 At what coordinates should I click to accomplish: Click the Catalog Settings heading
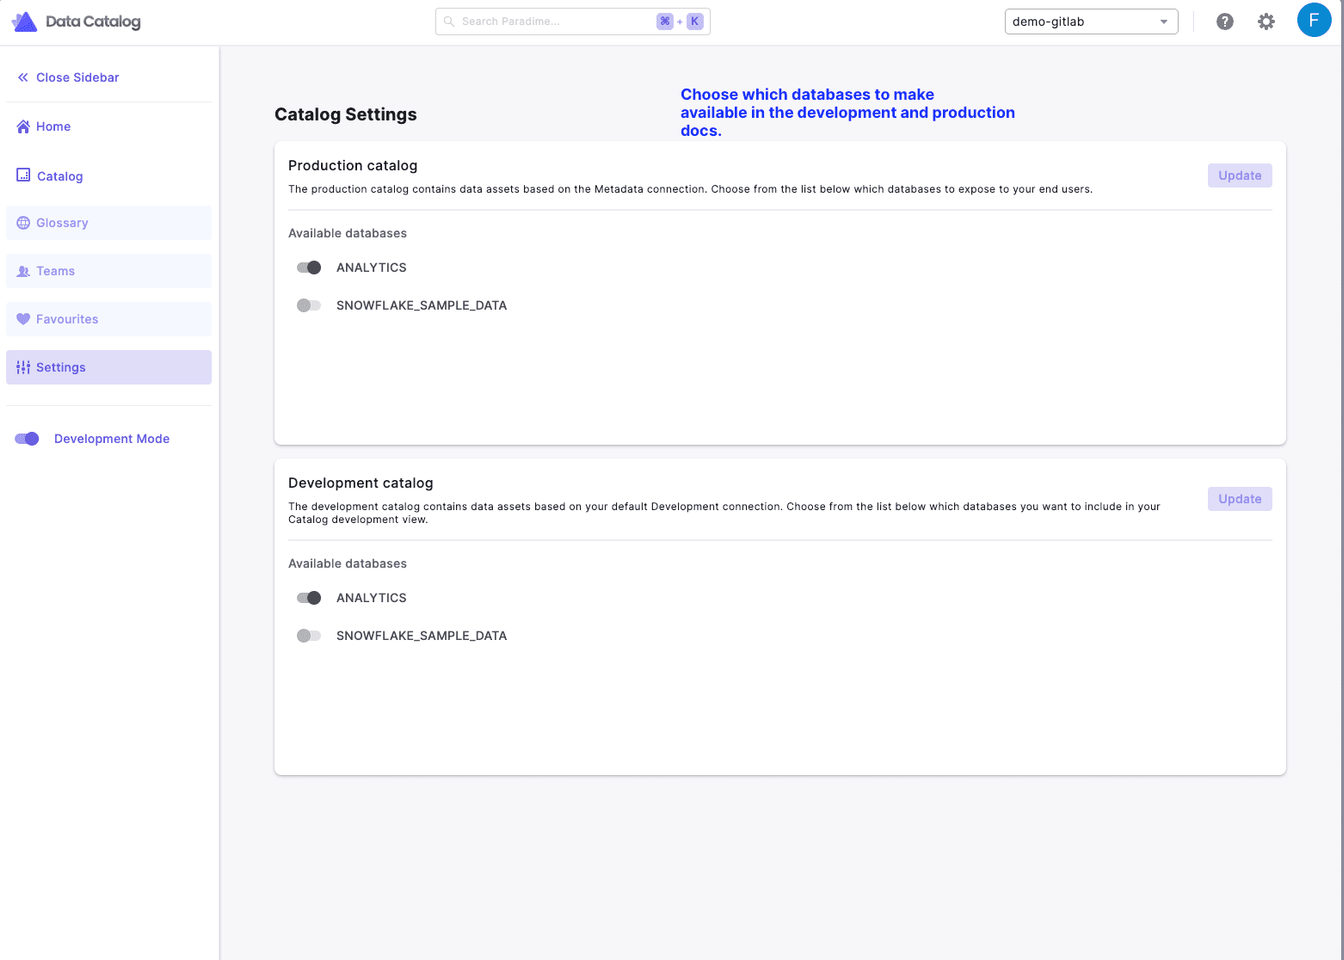[346, 114]
